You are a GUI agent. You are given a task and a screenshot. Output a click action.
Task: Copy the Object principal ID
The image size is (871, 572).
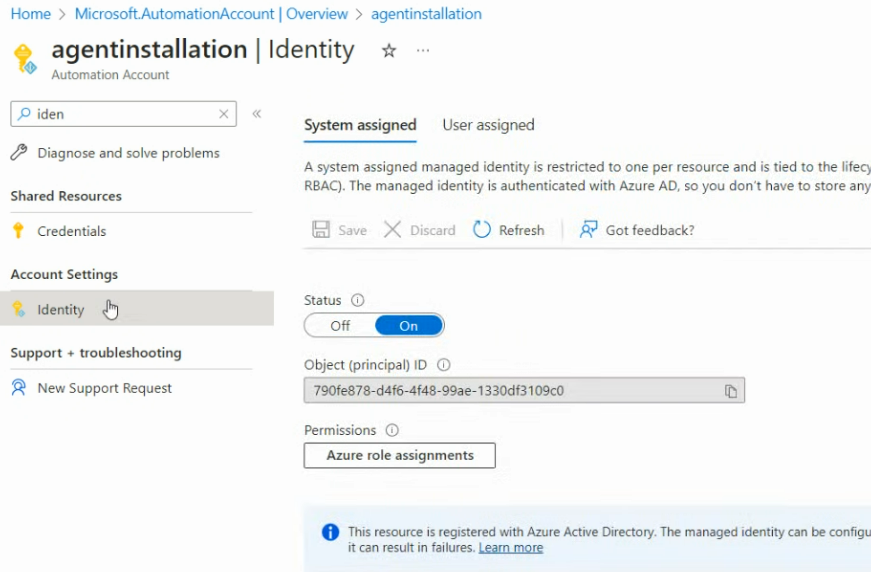(x=731, y=391)
